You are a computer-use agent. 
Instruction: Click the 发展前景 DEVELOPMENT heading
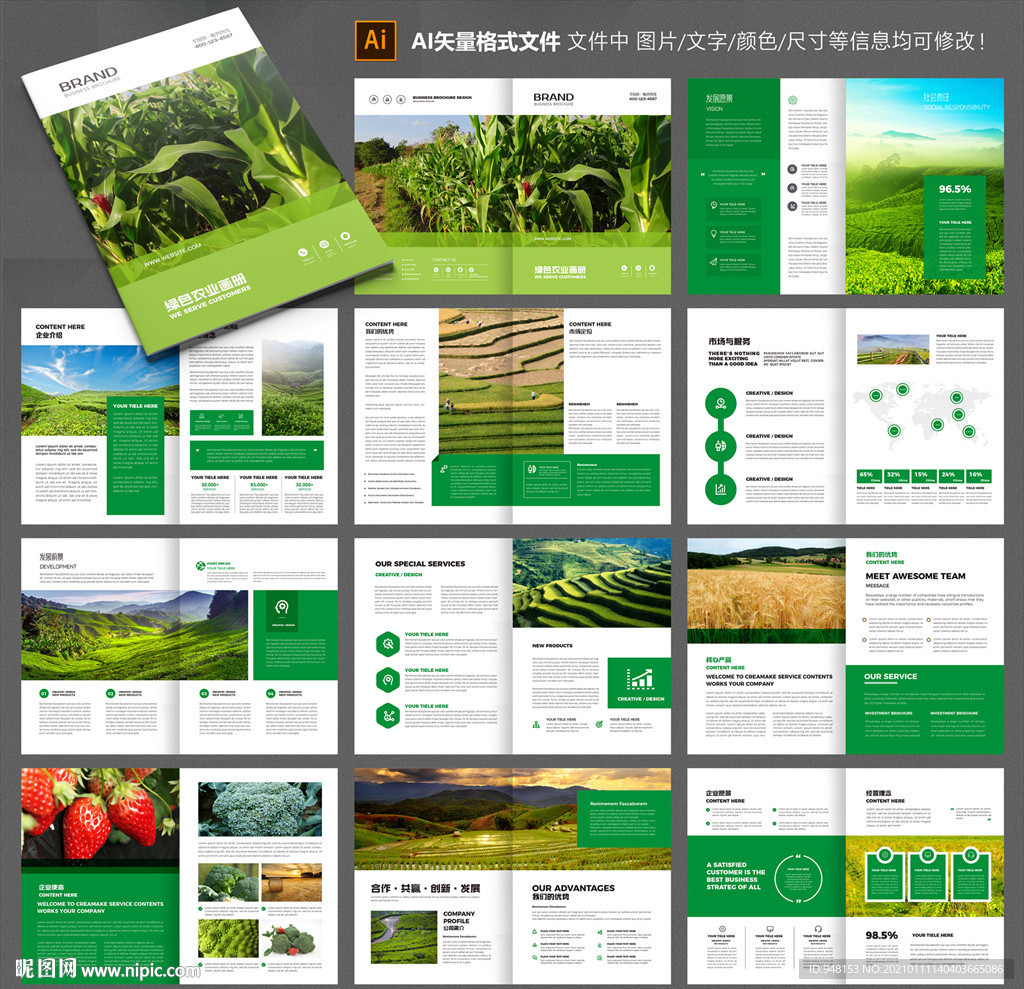pyautogui.click(x=57, y=561)
